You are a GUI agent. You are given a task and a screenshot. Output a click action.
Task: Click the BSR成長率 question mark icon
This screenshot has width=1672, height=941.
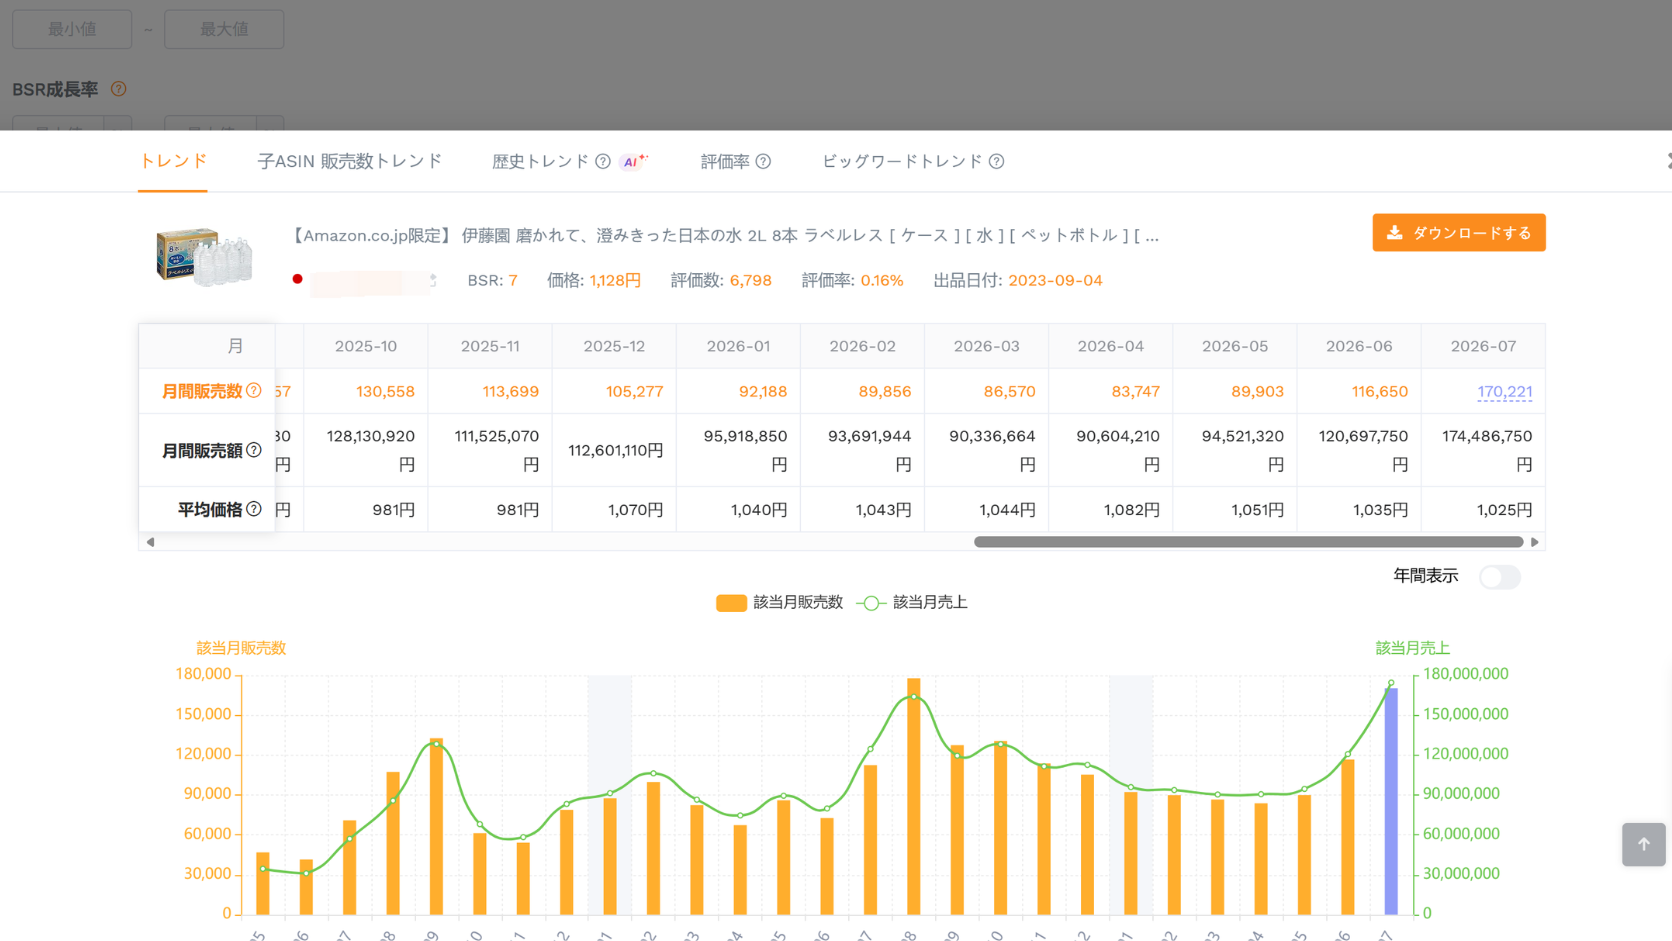point(118,89)
